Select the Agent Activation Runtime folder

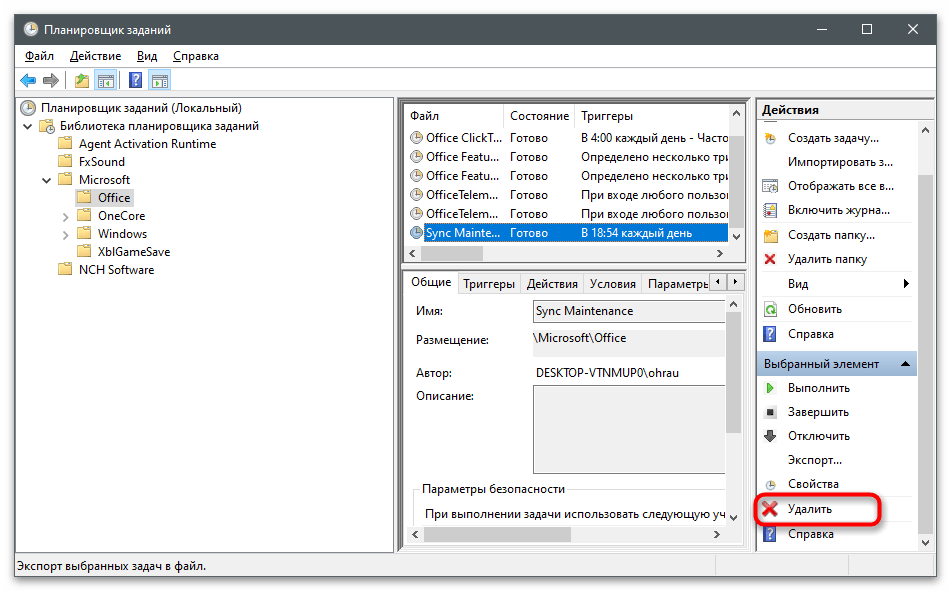tap(147, 144)
